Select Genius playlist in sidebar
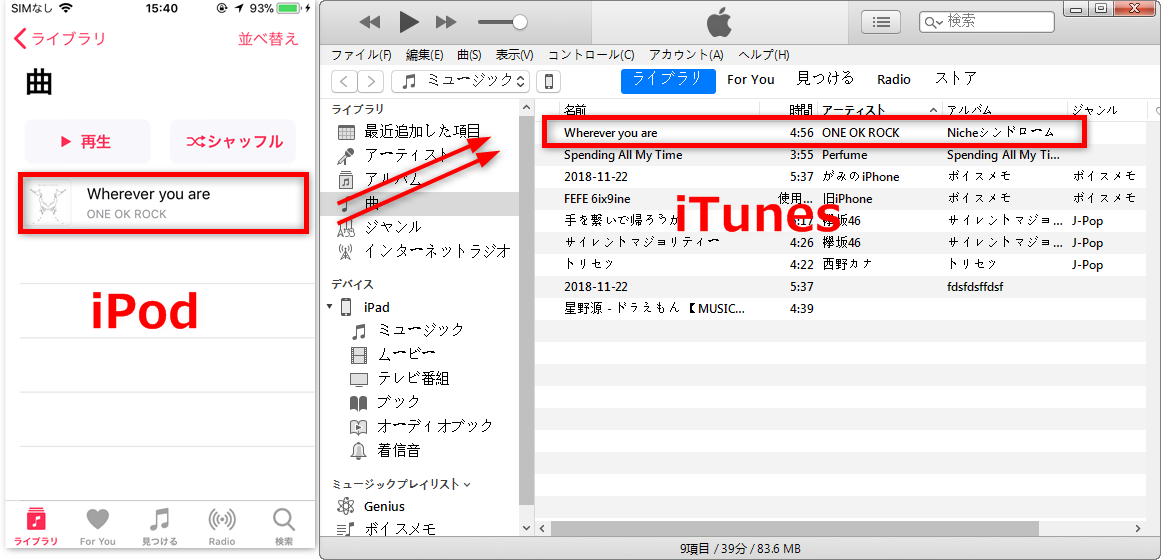 pyautogui.click(x=384, y=507)
